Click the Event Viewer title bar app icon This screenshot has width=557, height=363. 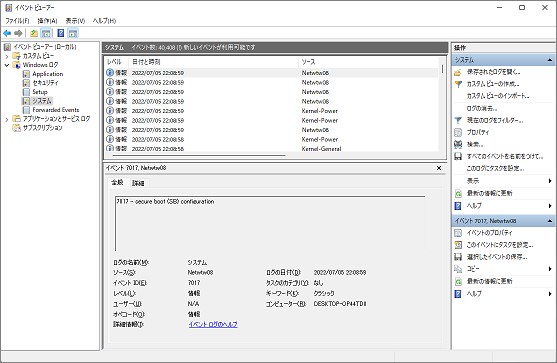[x=9, y=7]
